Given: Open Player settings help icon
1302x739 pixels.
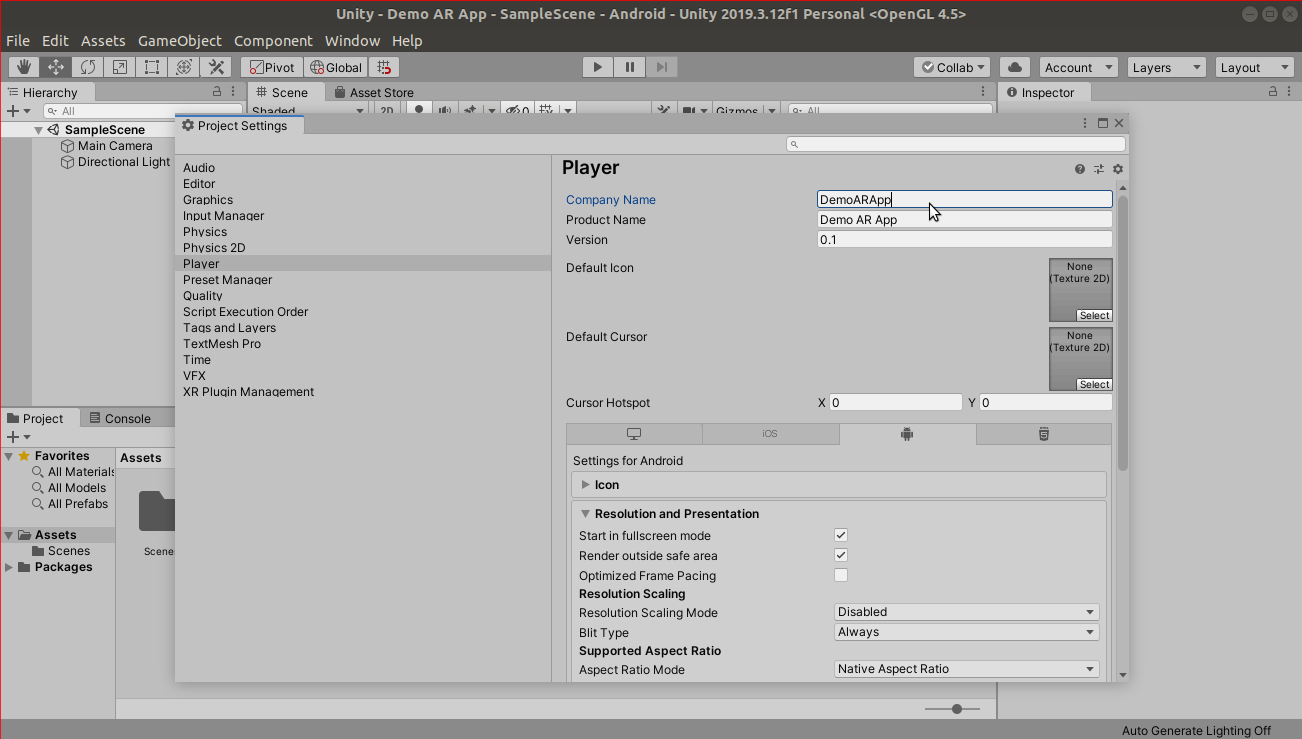Looking at the screenshot, I should 1080,169.
